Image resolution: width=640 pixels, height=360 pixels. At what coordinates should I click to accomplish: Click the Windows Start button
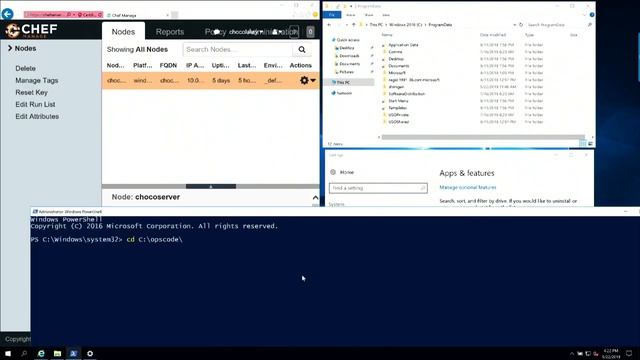(8, 353)
